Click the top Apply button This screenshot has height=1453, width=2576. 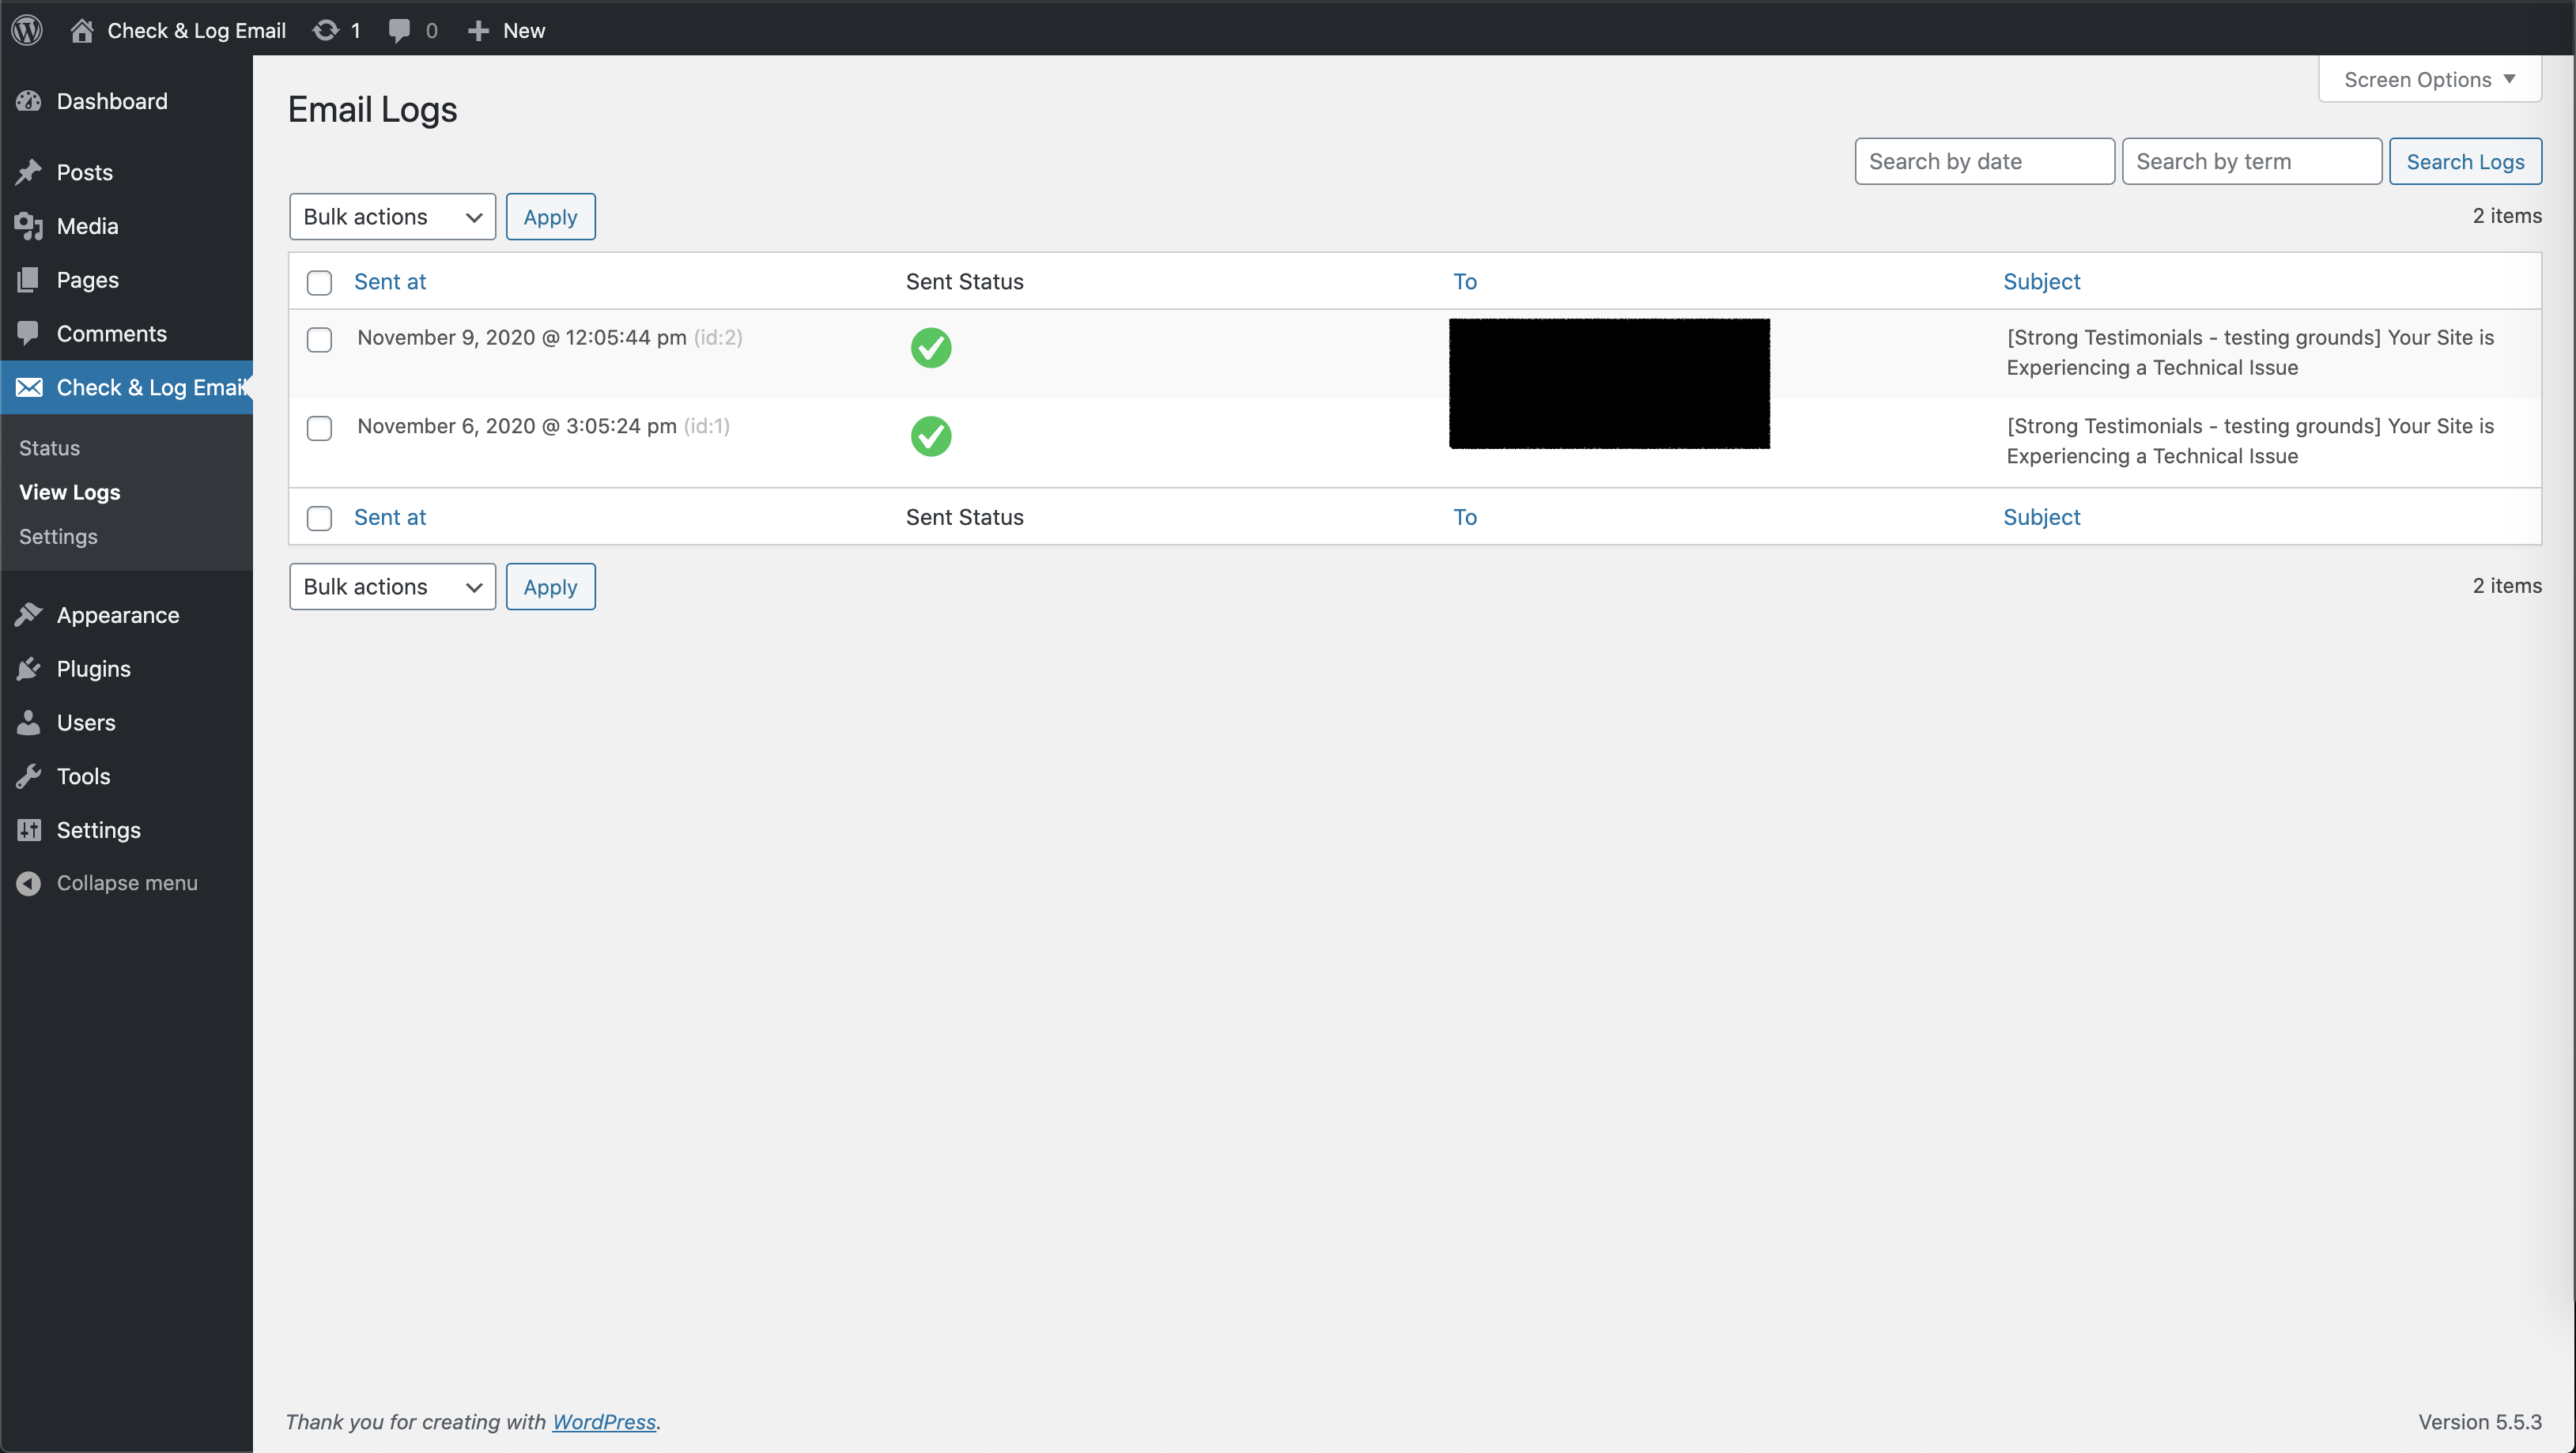pos(549,216)
